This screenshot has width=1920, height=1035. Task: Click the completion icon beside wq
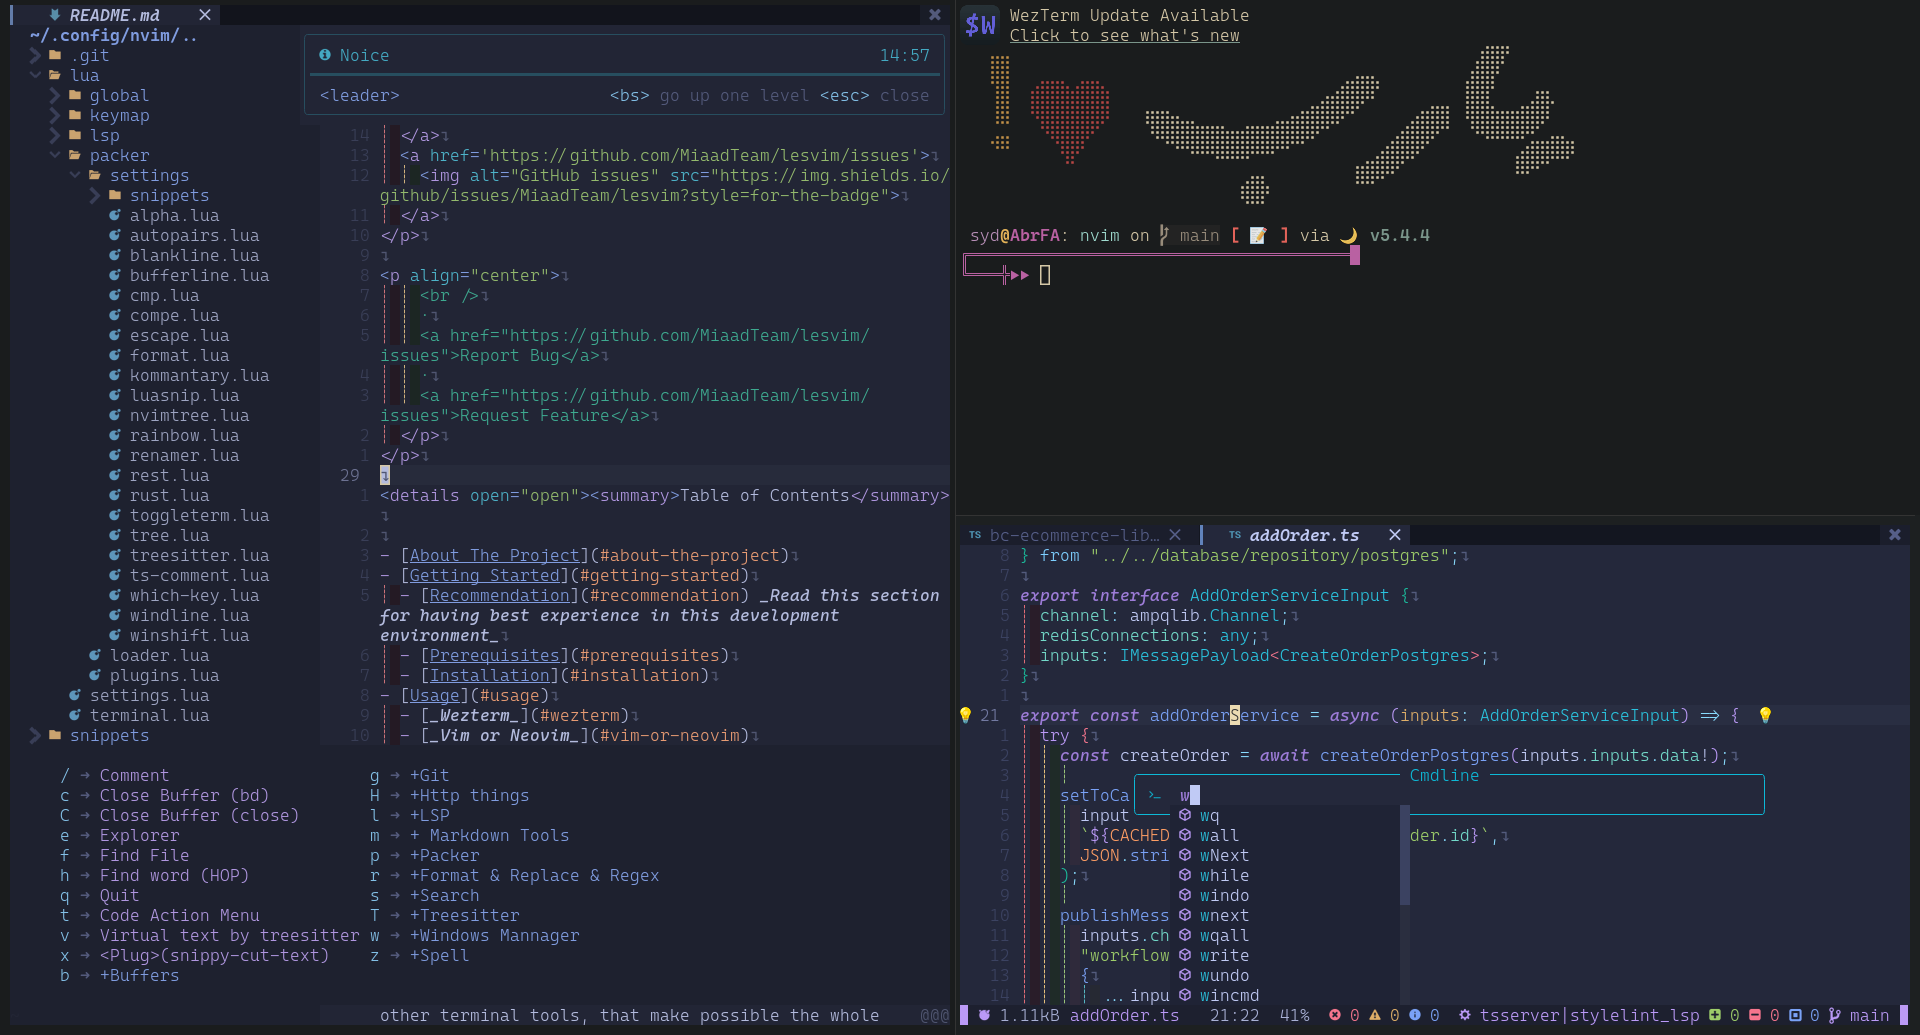[1185, 815]
